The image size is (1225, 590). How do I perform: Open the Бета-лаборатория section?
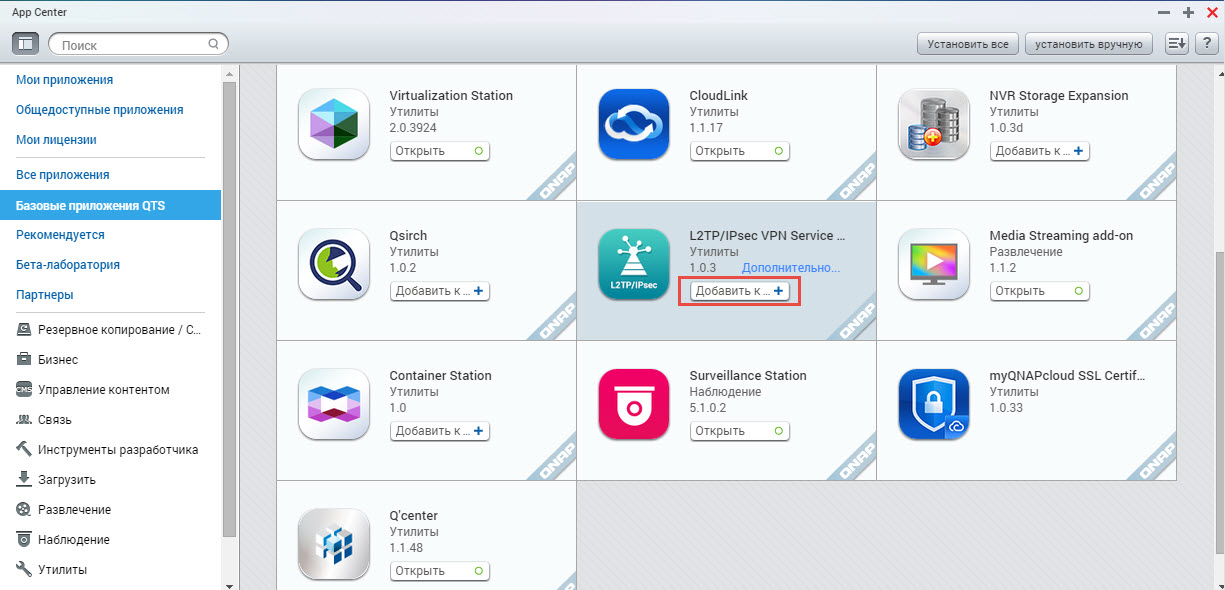pos(68,265)
